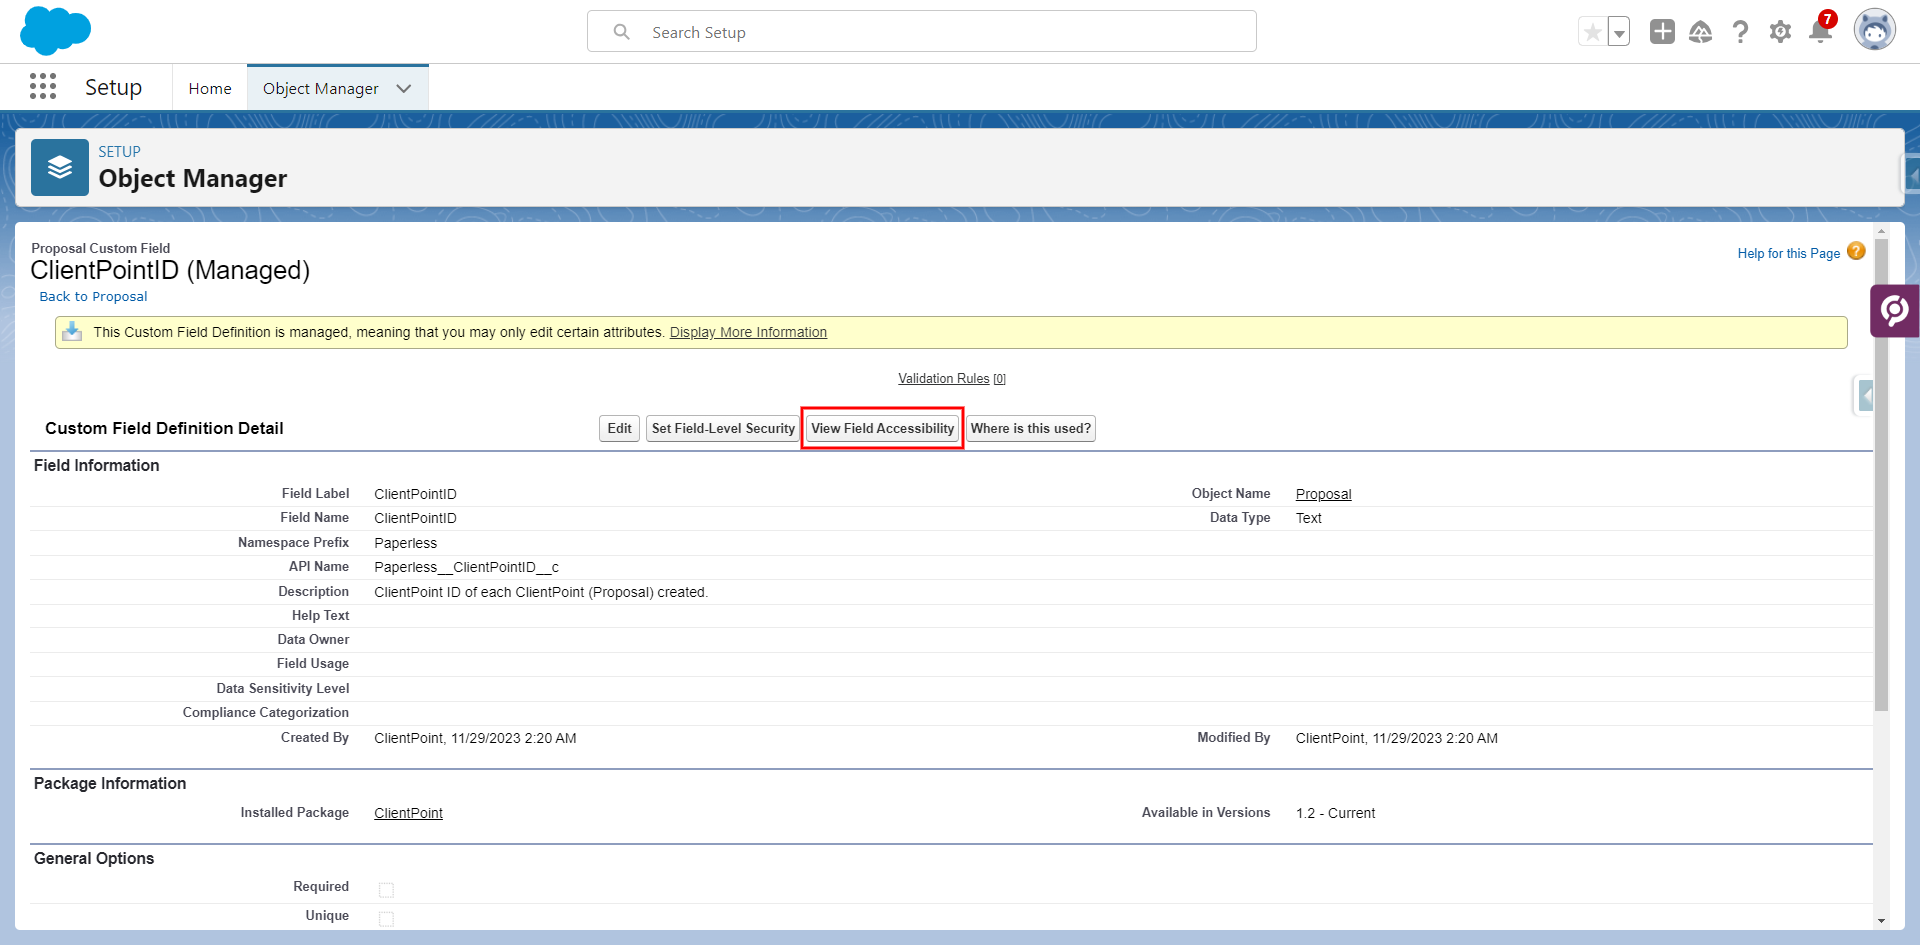Screen dimensions: 1920x945
Task: Open the App Launcher grid icon
Action: 43,87
